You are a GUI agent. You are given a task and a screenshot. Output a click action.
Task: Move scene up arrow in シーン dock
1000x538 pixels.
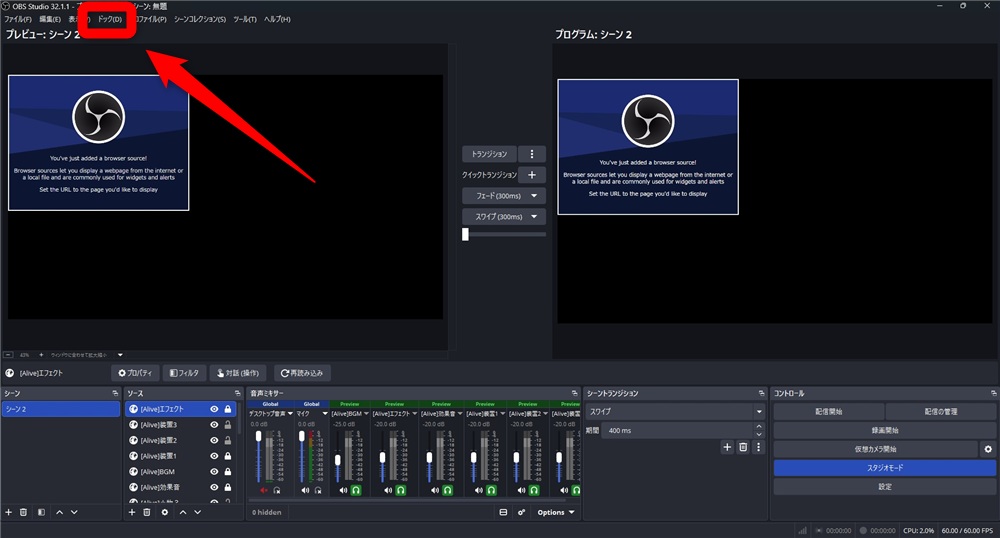(x=59, y=512)
